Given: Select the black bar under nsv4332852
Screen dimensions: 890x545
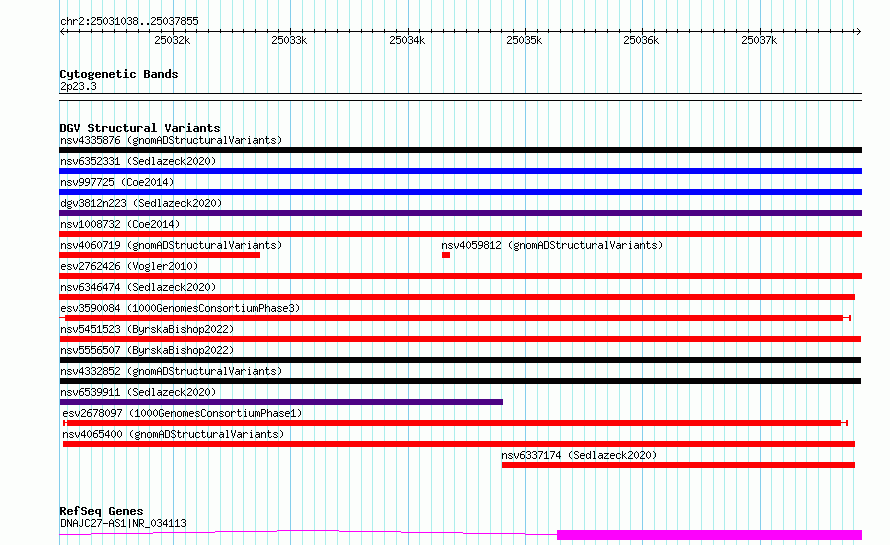Looking at the screenshot, I should pos(460,381).
